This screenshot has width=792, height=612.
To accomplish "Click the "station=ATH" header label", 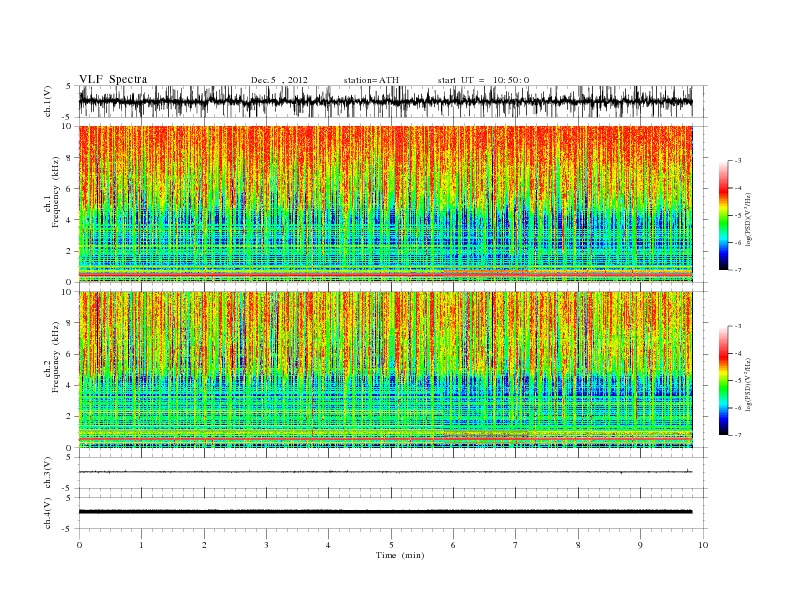I will pyautogui.click(x=371, y=80).
